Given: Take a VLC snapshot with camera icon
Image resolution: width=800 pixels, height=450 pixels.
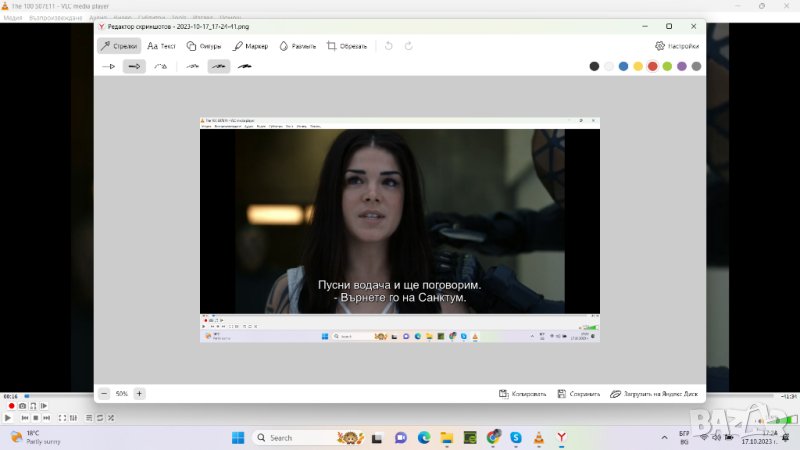Looking at the screenshot, I should click(22, 406).
